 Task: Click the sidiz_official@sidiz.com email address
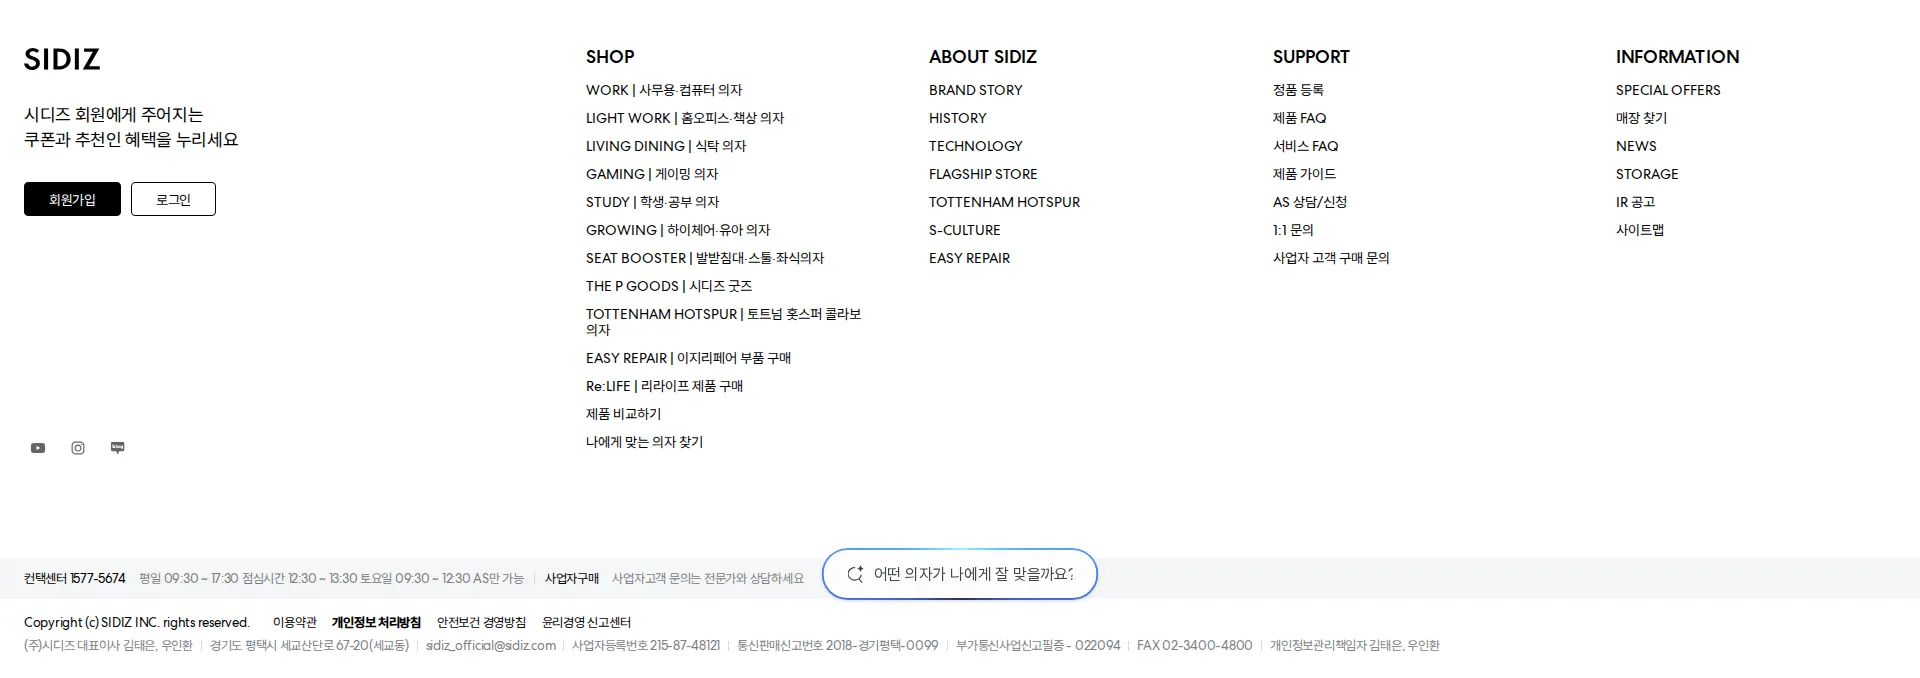click(491, 646)
